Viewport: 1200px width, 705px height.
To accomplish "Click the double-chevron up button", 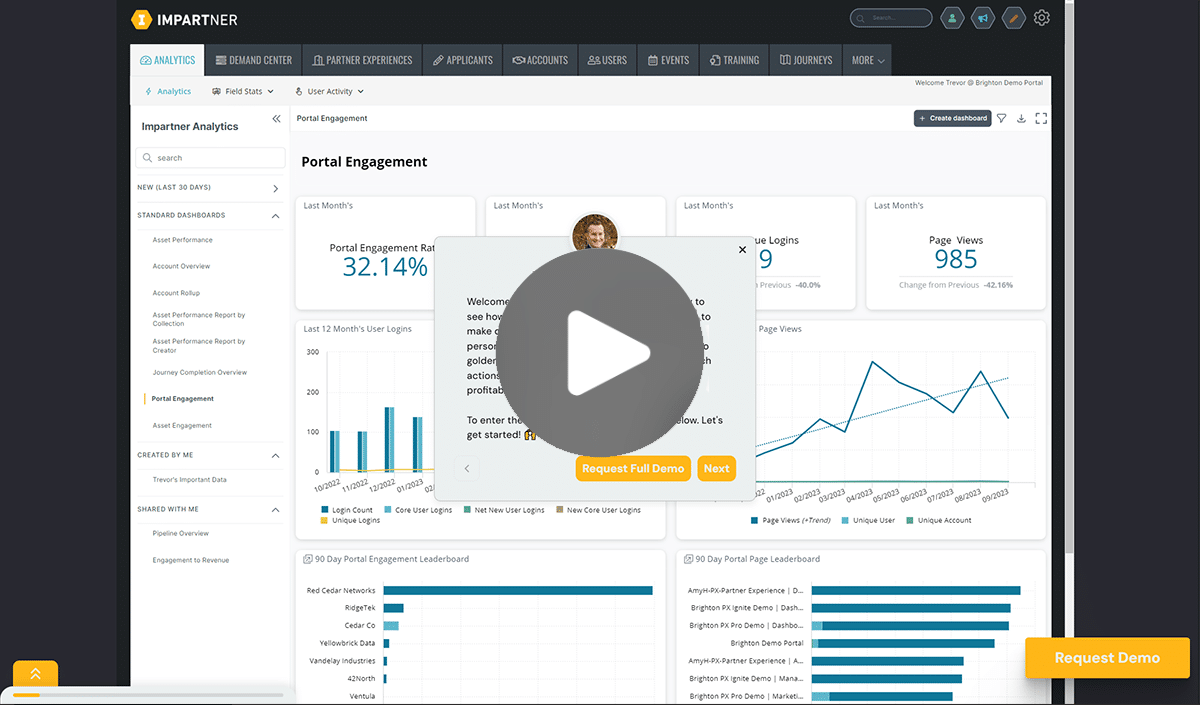I will [35, 674].
